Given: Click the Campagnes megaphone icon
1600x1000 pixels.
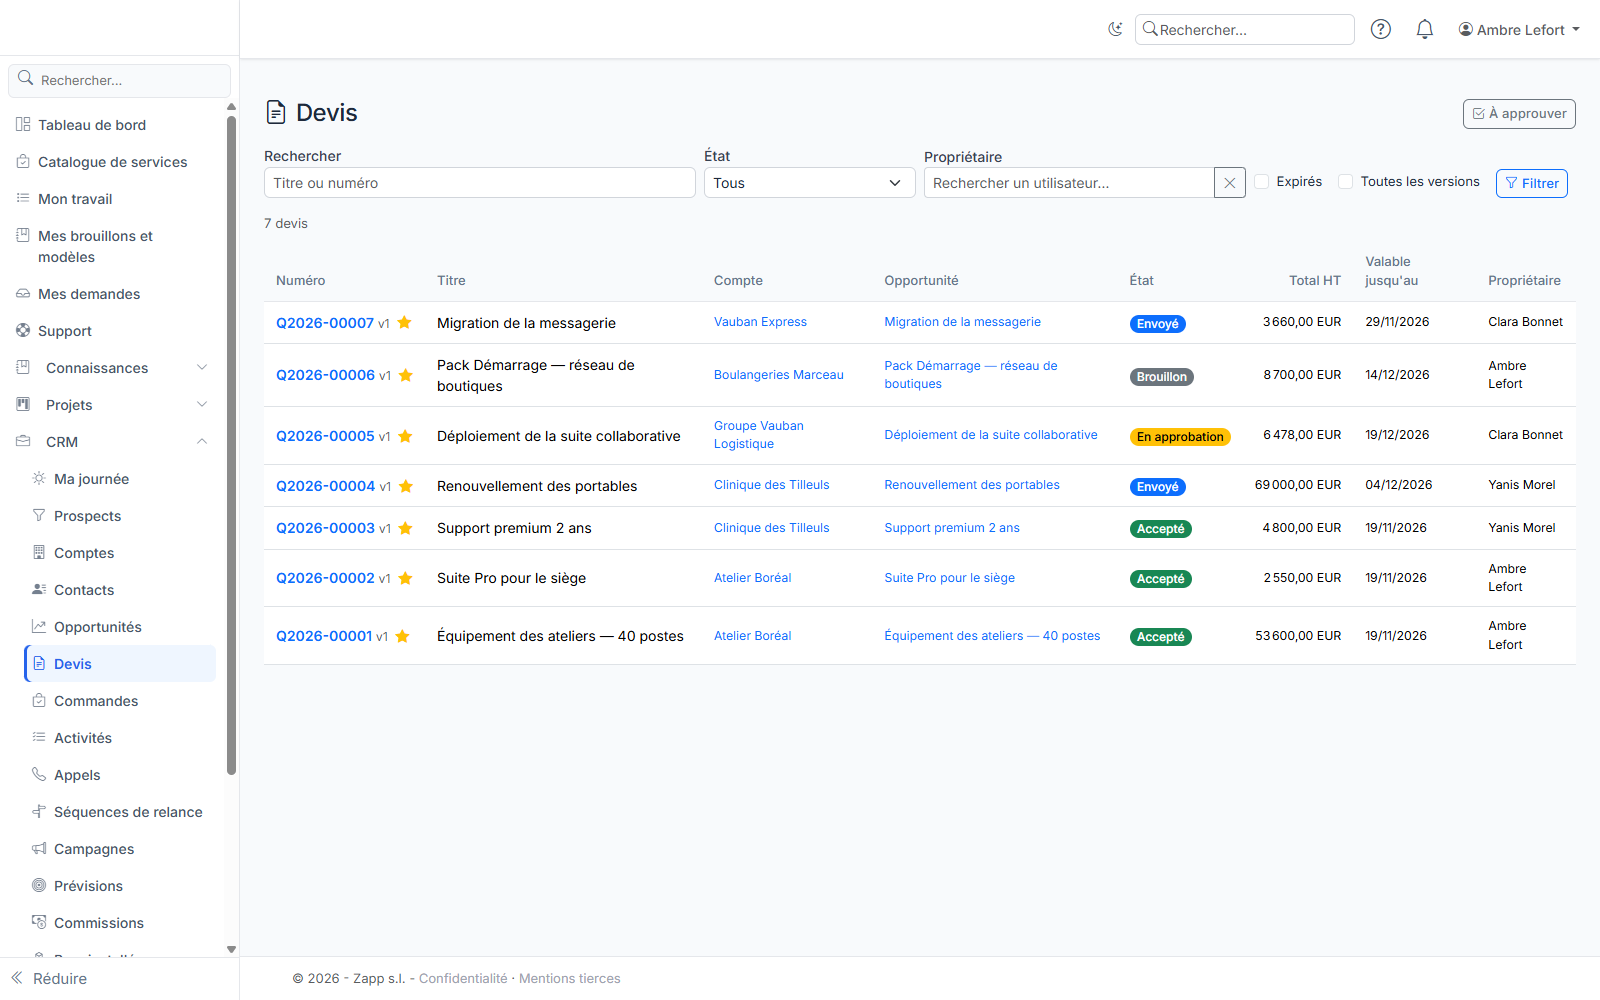Looking at the screenshot, I should point(39,848).
